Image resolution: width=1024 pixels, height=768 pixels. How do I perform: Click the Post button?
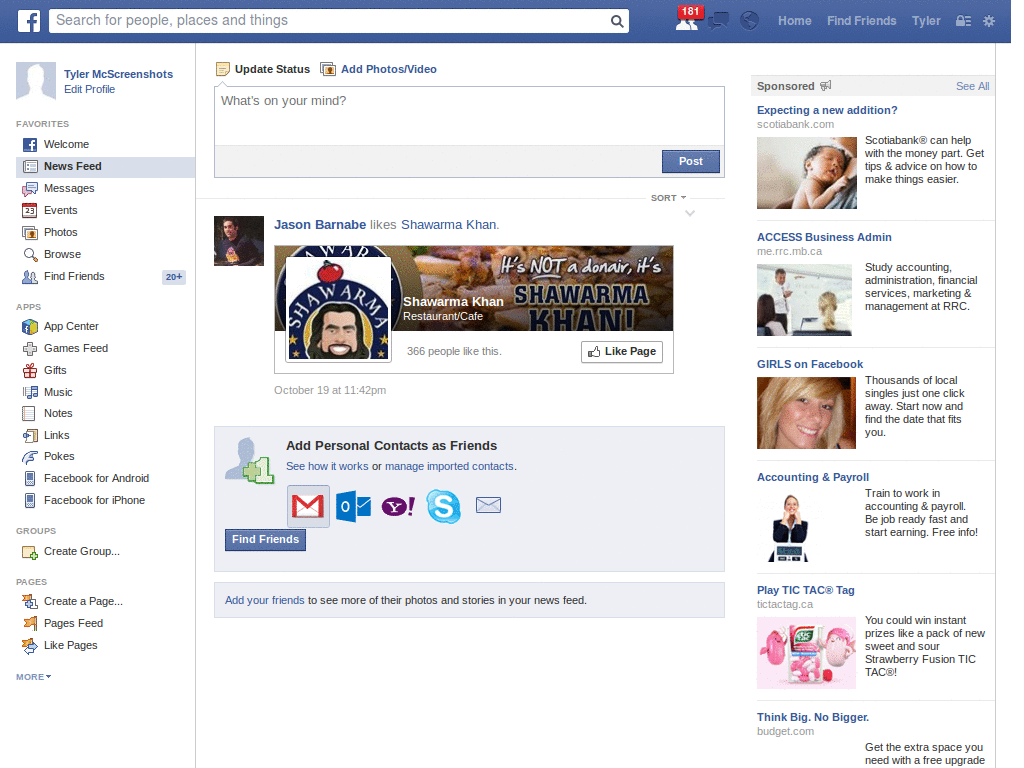pos(691,161)
